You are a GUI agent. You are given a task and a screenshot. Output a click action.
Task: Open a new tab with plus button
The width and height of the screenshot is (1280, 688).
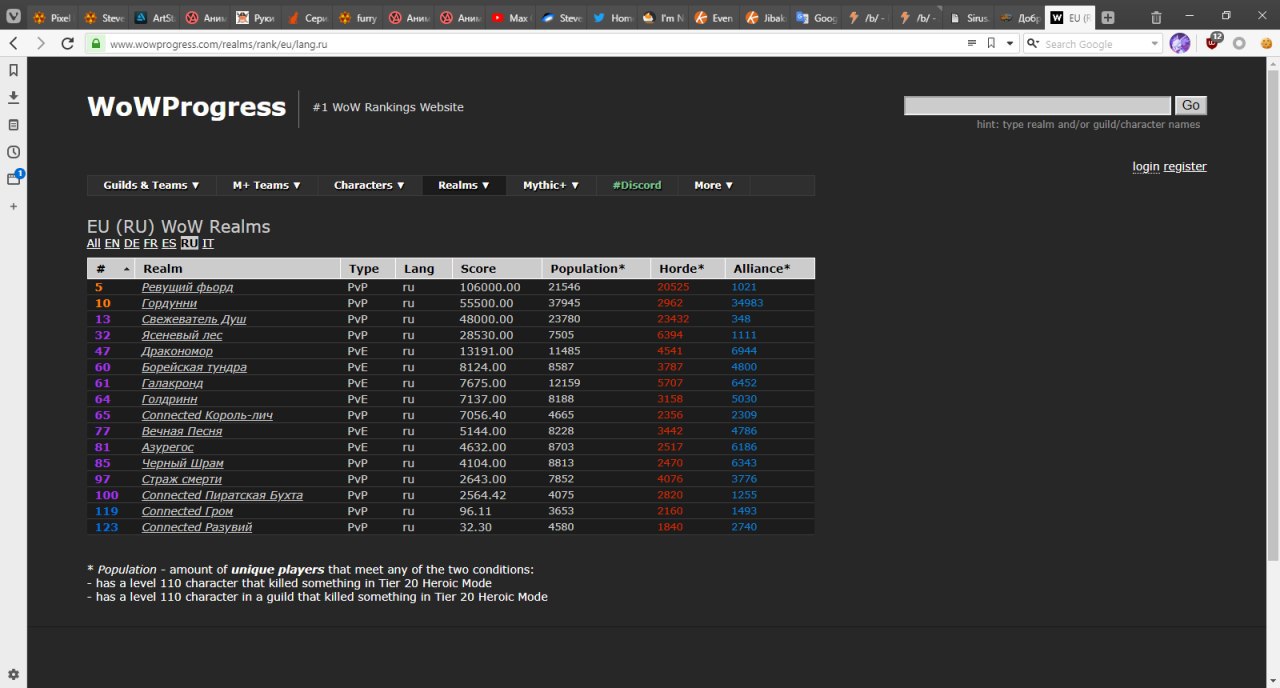coord(1107,17)
